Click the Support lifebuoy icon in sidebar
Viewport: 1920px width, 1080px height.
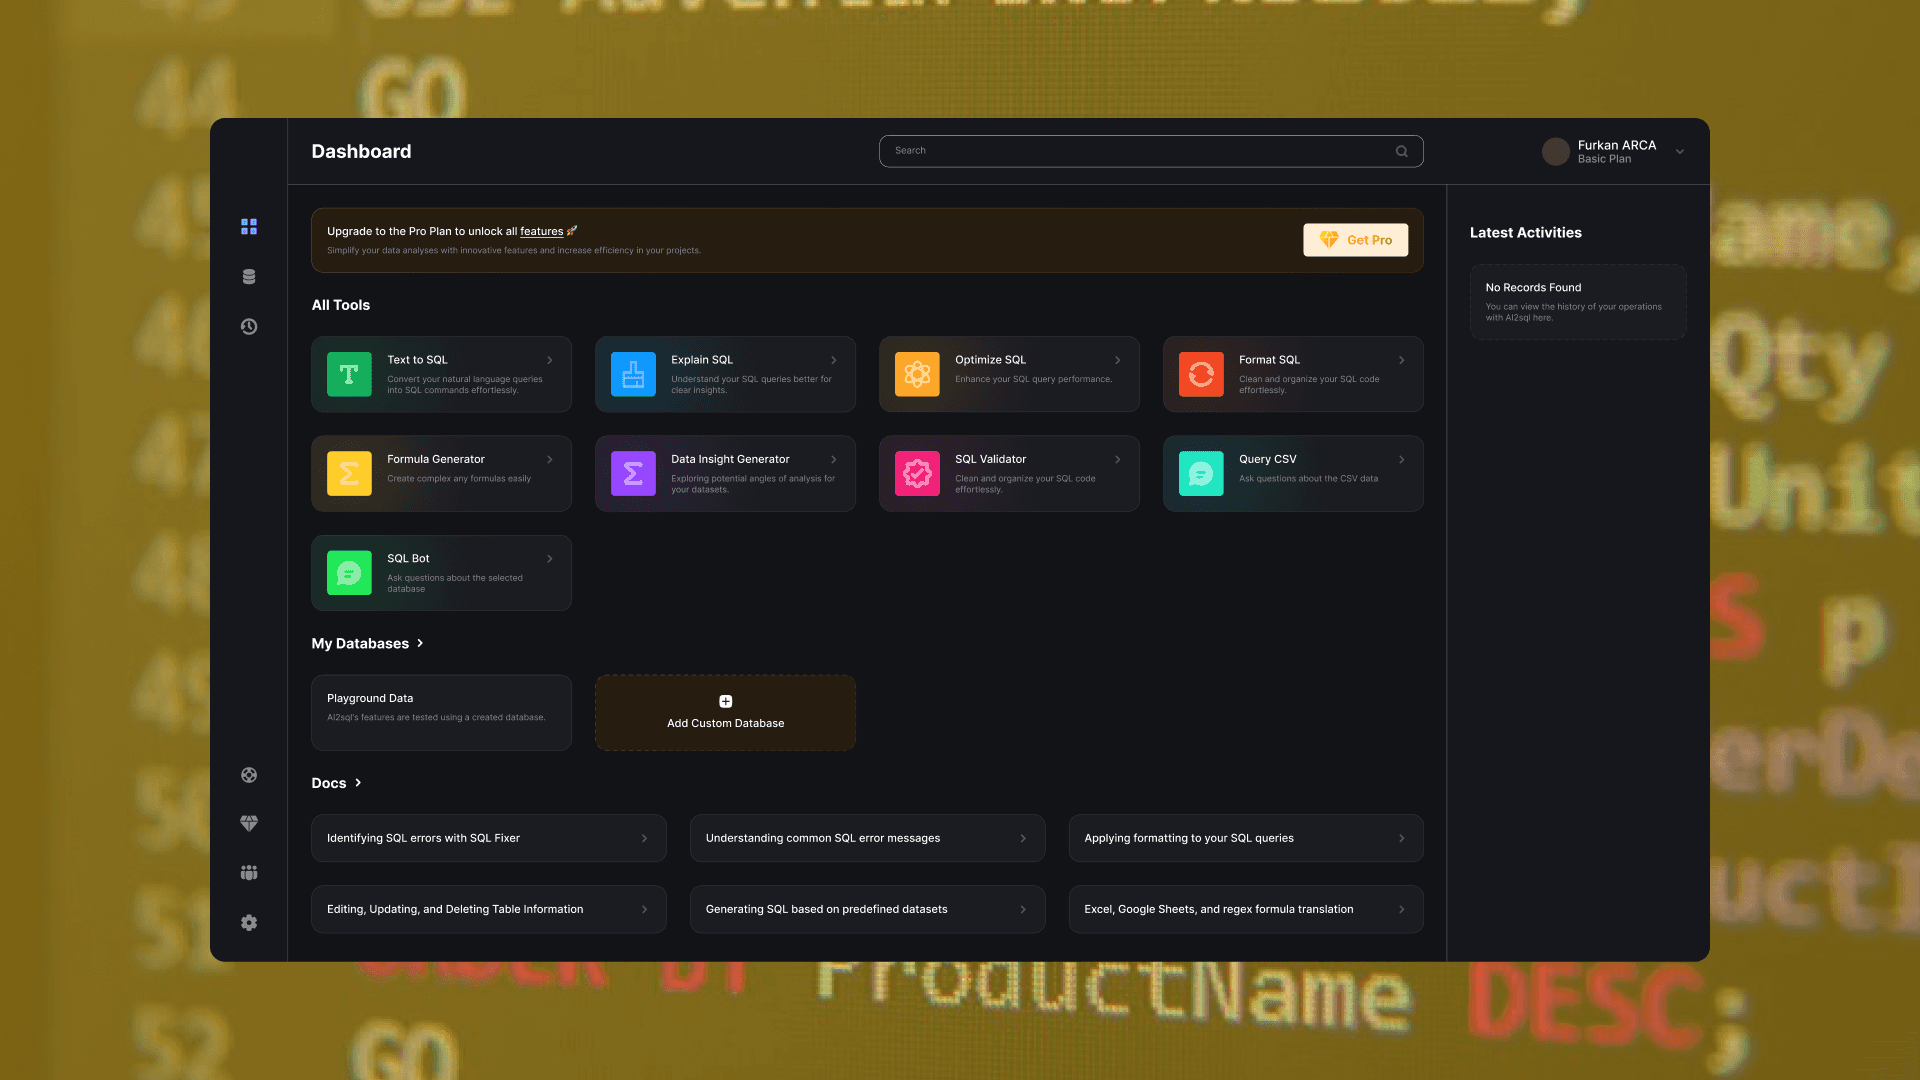click(249, 775)
